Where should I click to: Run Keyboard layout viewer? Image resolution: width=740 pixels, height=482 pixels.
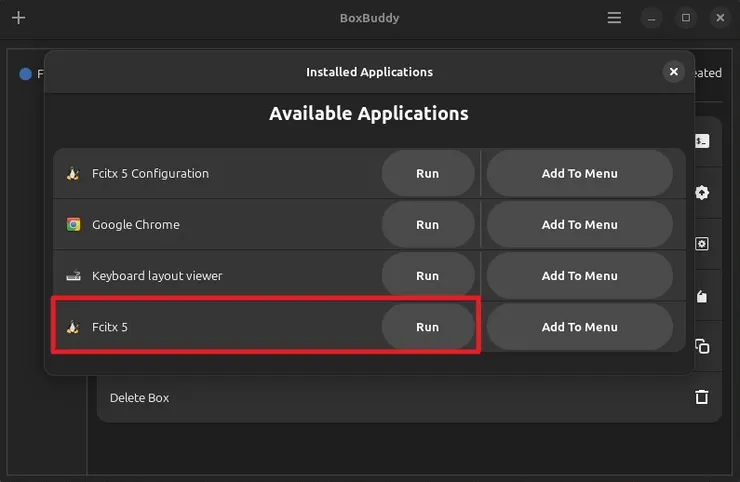point(428,276)
